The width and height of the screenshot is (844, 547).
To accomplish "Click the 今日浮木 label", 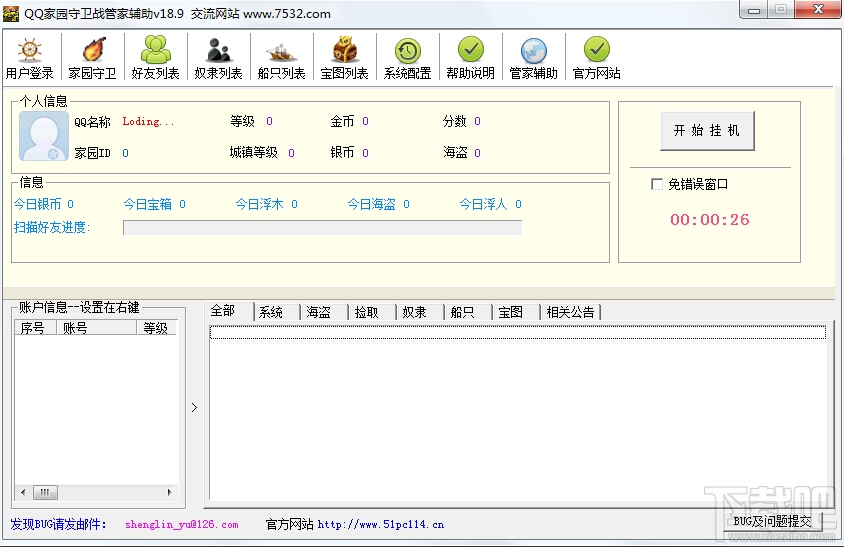I will point(259,204).
